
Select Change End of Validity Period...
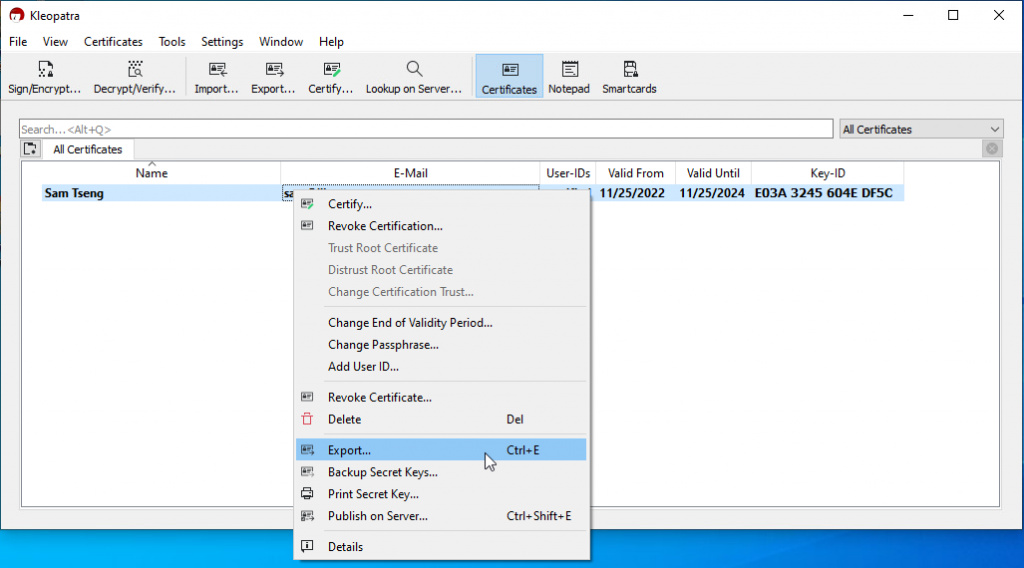point(441,323)
